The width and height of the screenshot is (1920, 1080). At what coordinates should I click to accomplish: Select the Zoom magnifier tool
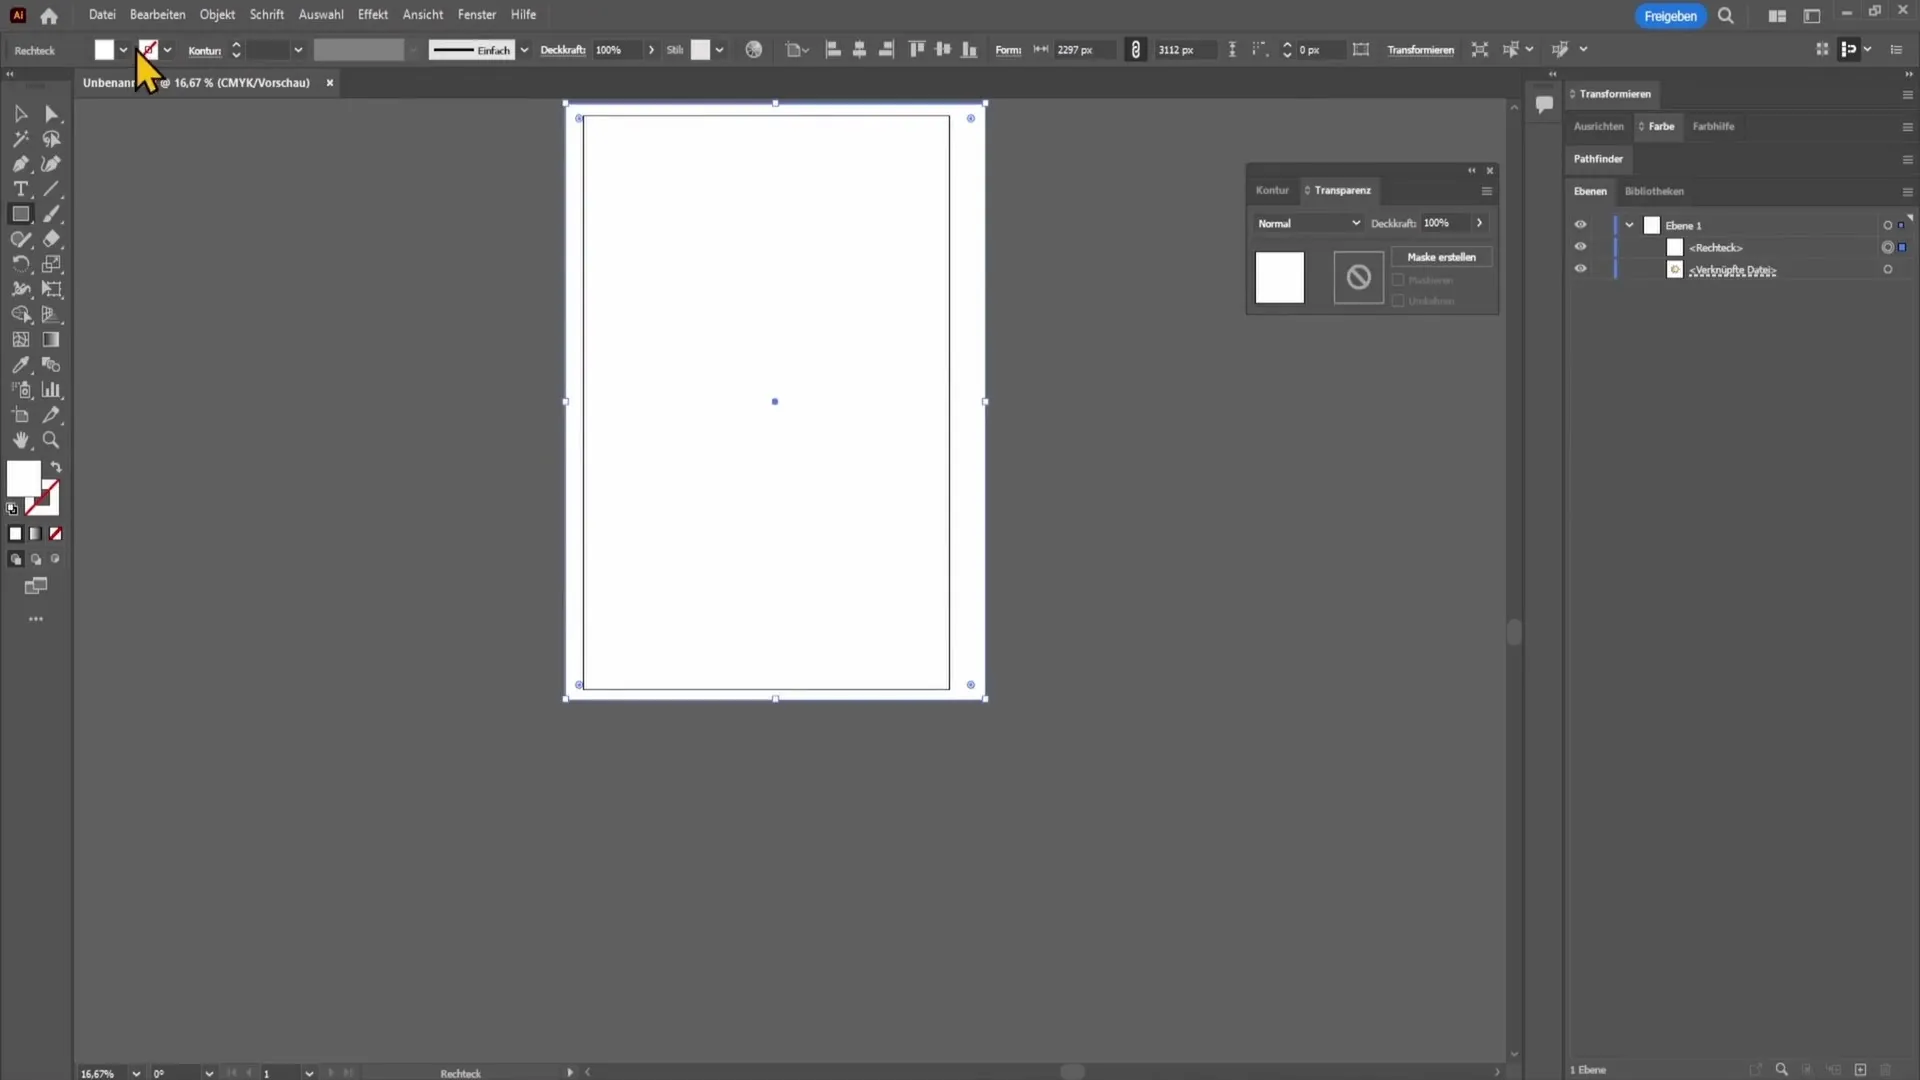point(52,440)
